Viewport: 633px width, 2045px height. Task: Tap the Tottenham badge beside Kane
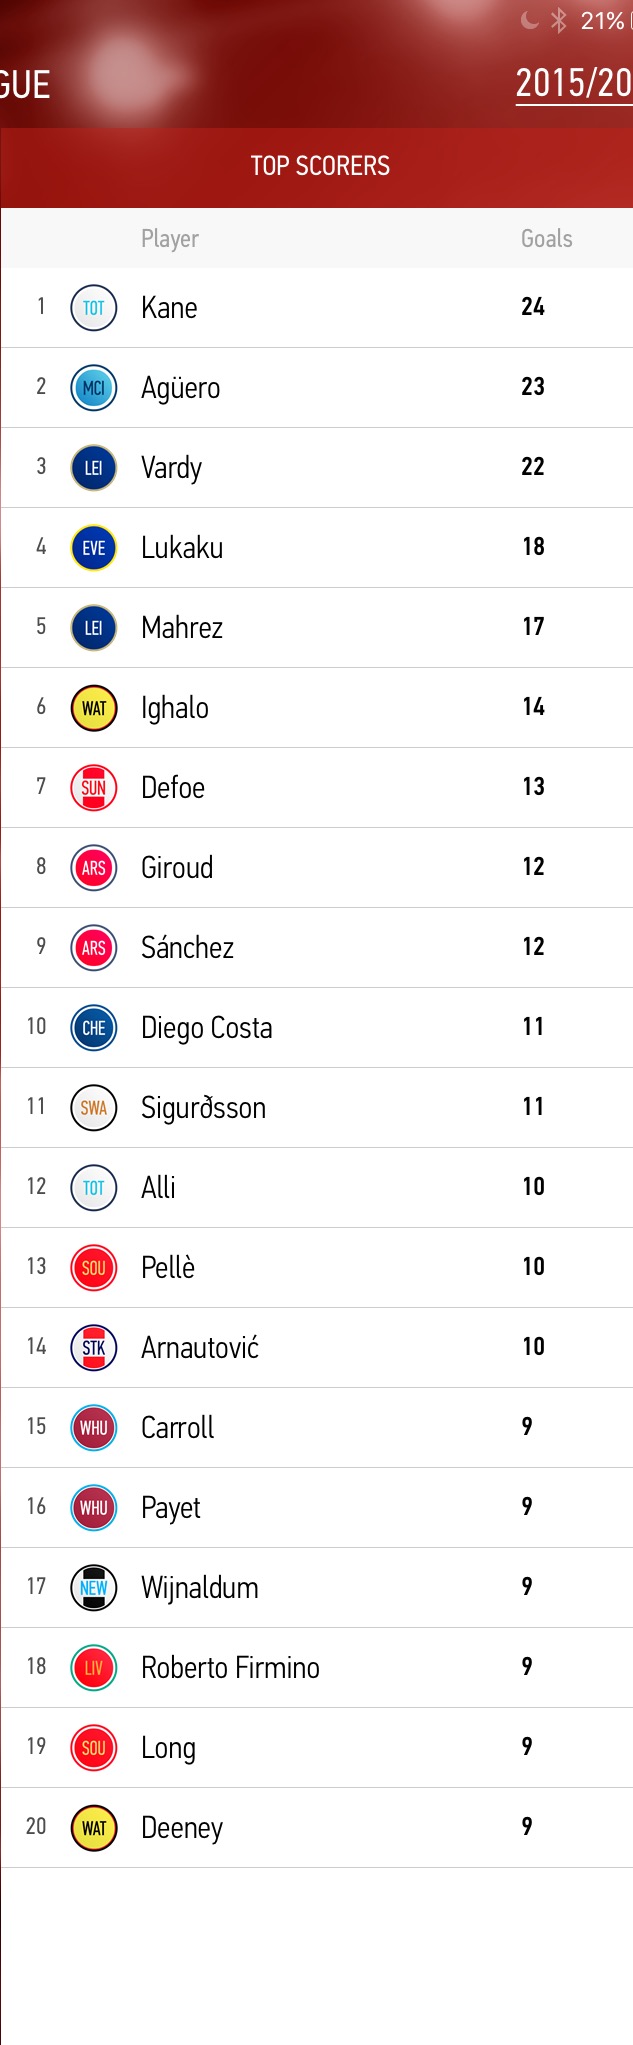pos(94,308)
